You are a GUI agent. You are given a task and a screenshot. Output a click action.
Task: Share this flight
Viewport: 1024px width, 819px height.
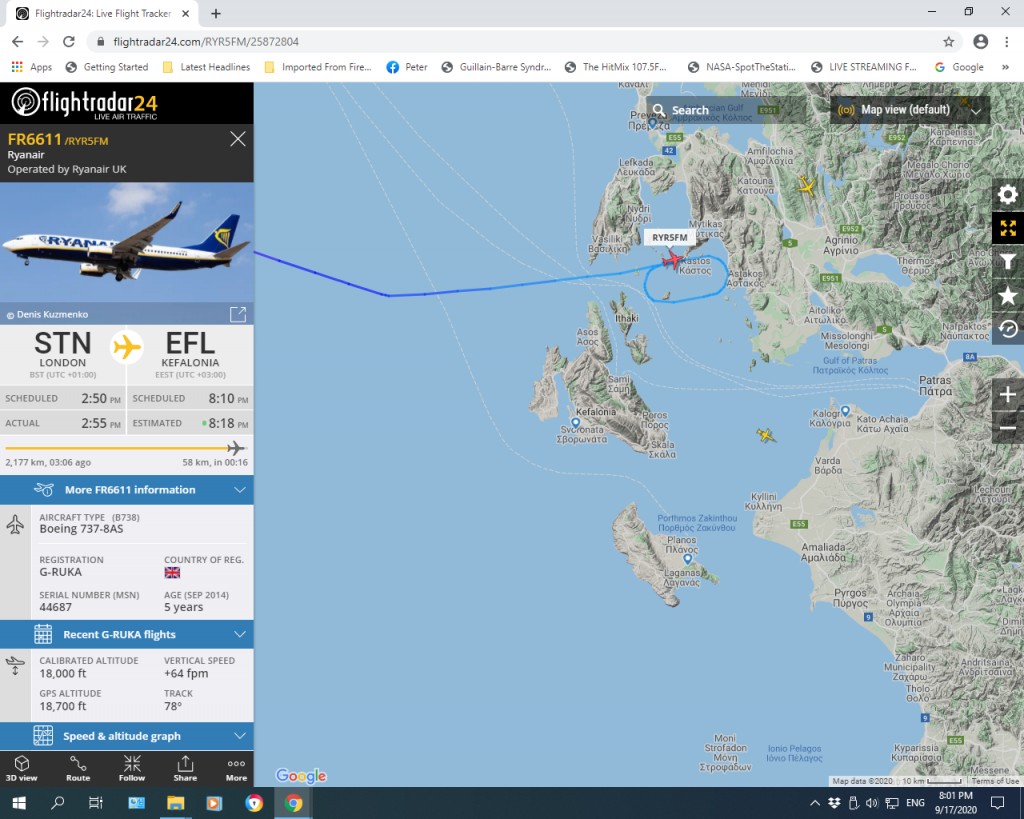pos(185,769)
